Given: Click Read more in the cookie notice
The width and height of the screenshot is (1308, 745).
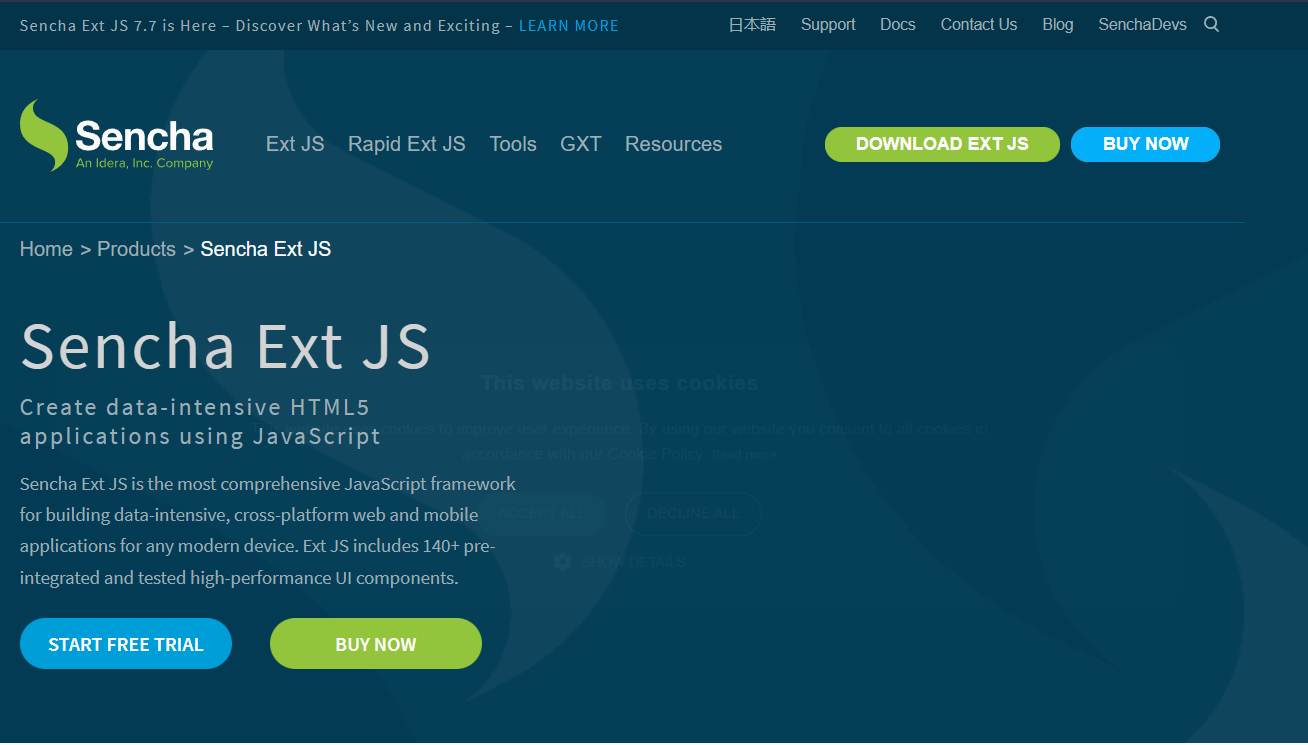Looking at the screenshot, I should (744, 454).
